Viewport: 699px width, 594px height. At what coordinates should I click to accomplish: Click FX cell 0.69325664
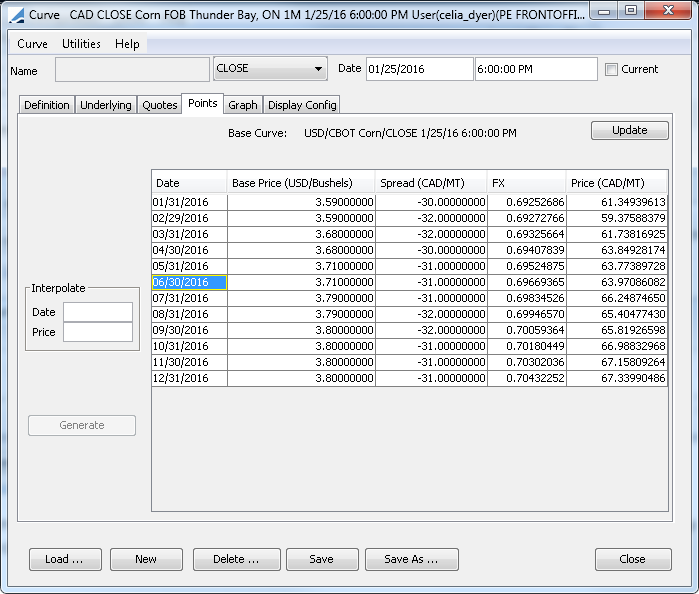[x=526, y=234]
